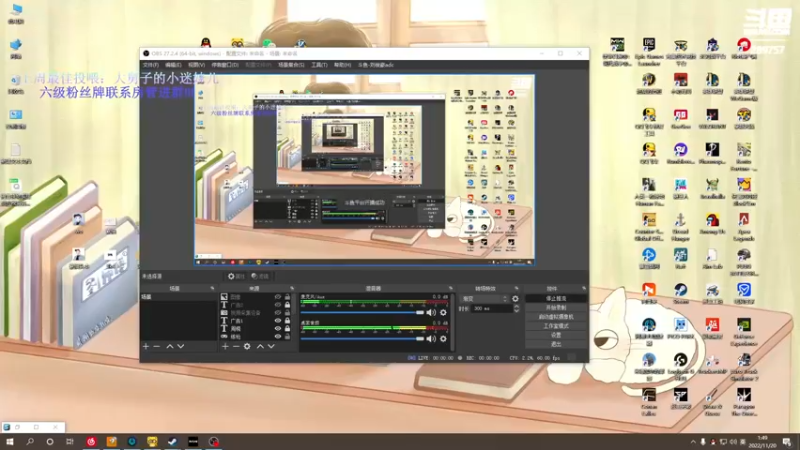Image resolution: width=800 pixels, height=450 pixels.
Task: Click 退出 button in Controls
Action: 556,344
